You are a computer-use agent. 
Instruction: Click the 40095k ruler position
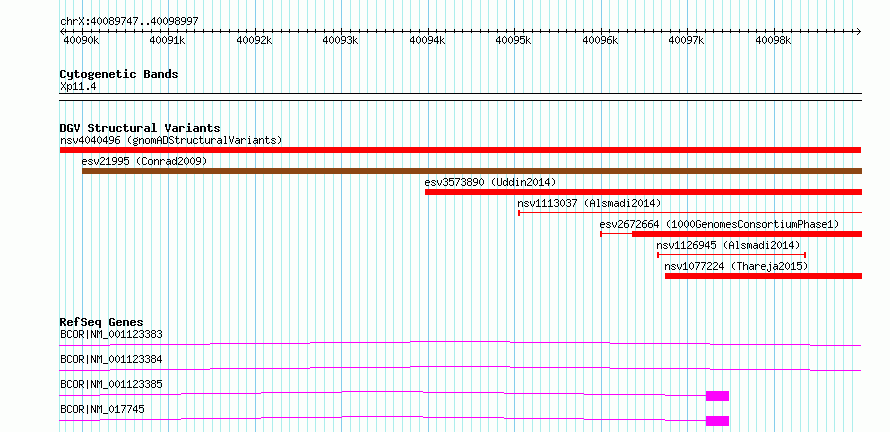point(514,41)
